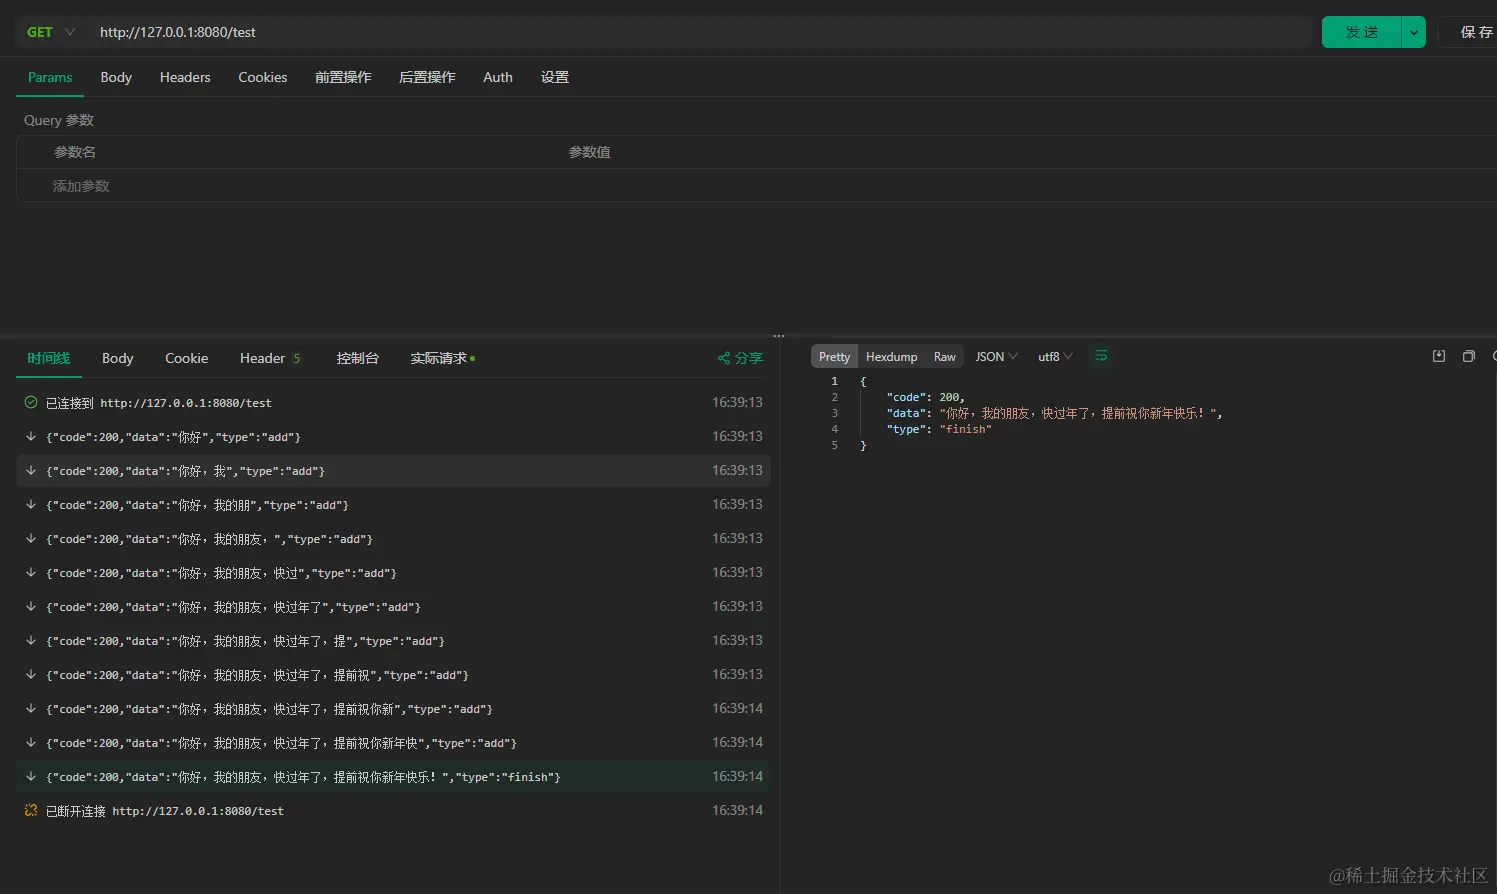1497x894 pixels.
Task: Open the 实际请求 actual request tab
Action: (438, 358)
